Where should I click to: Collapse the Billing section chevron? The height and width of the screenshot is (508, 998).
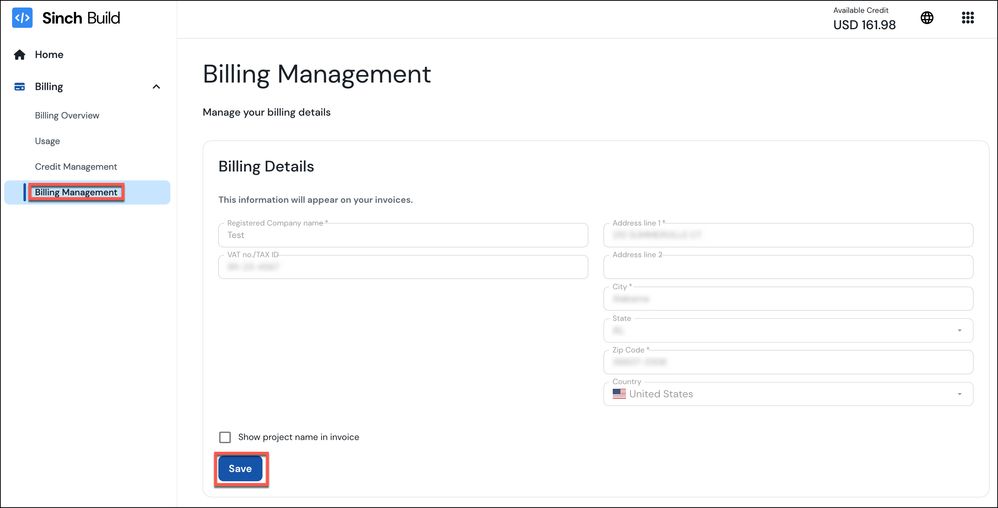[x=156, y=87]
